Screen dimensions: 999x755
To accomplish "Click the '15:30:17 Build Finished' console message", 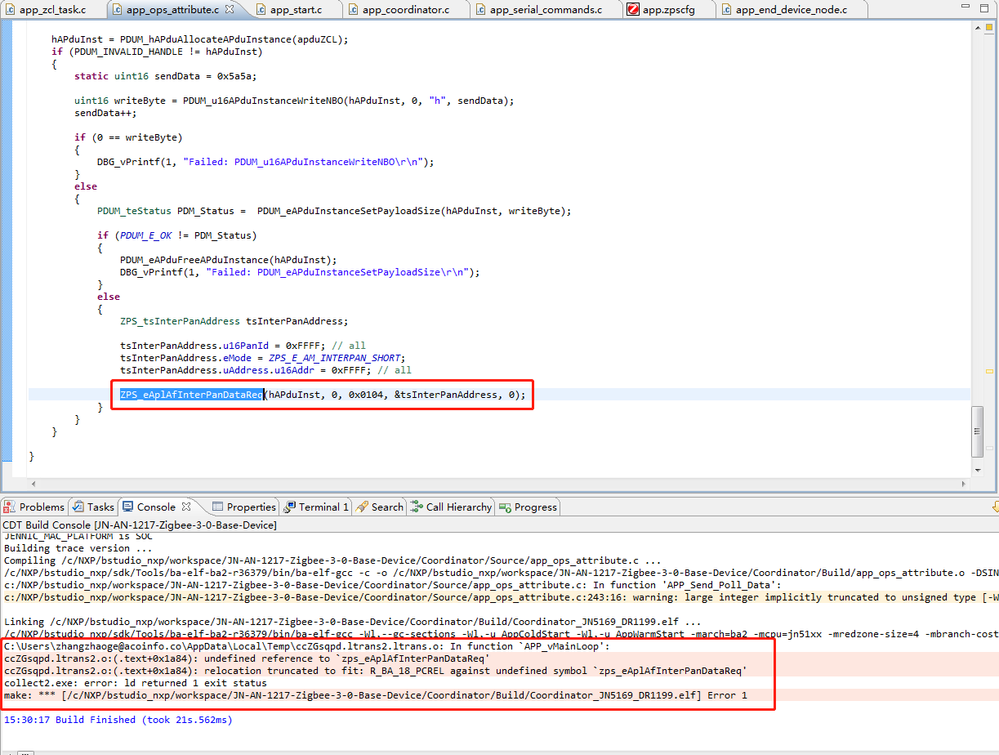I will point(119,719).
